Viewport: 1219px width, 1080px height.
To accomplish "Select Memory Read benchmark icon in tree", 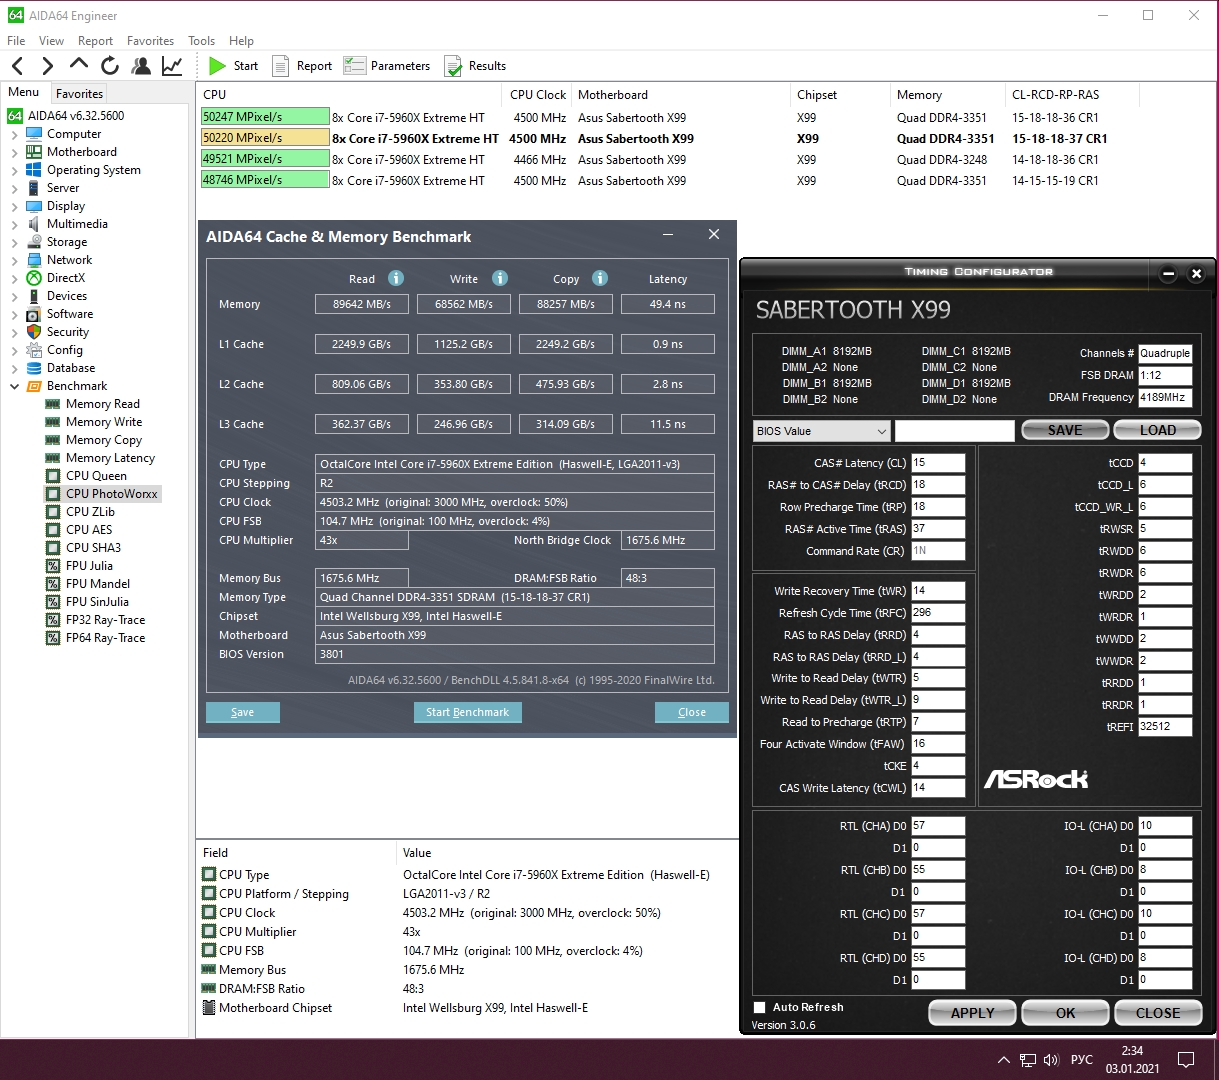I will (x=53, y=404).
